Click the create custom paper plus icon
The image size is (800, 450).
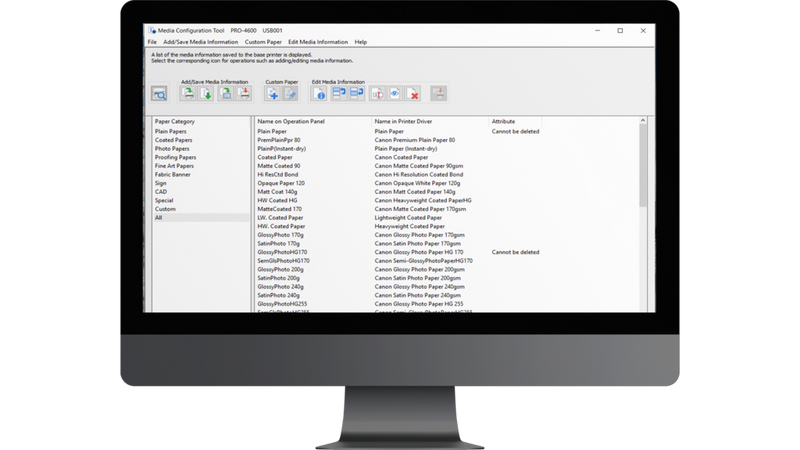272,93
